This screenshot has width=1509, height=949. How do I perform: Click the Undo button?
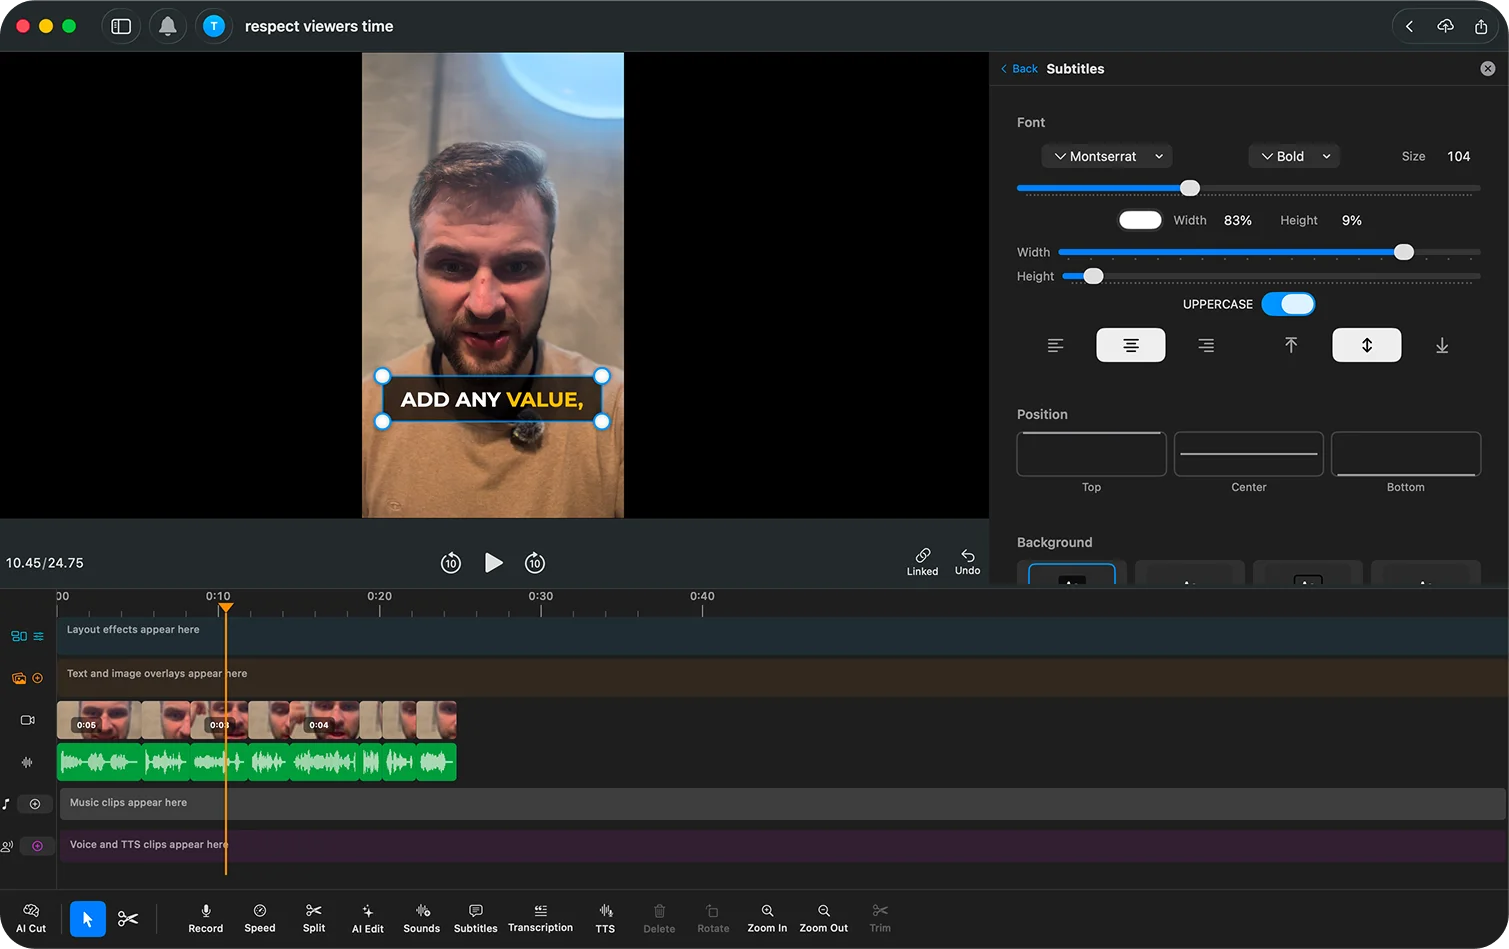967,562
